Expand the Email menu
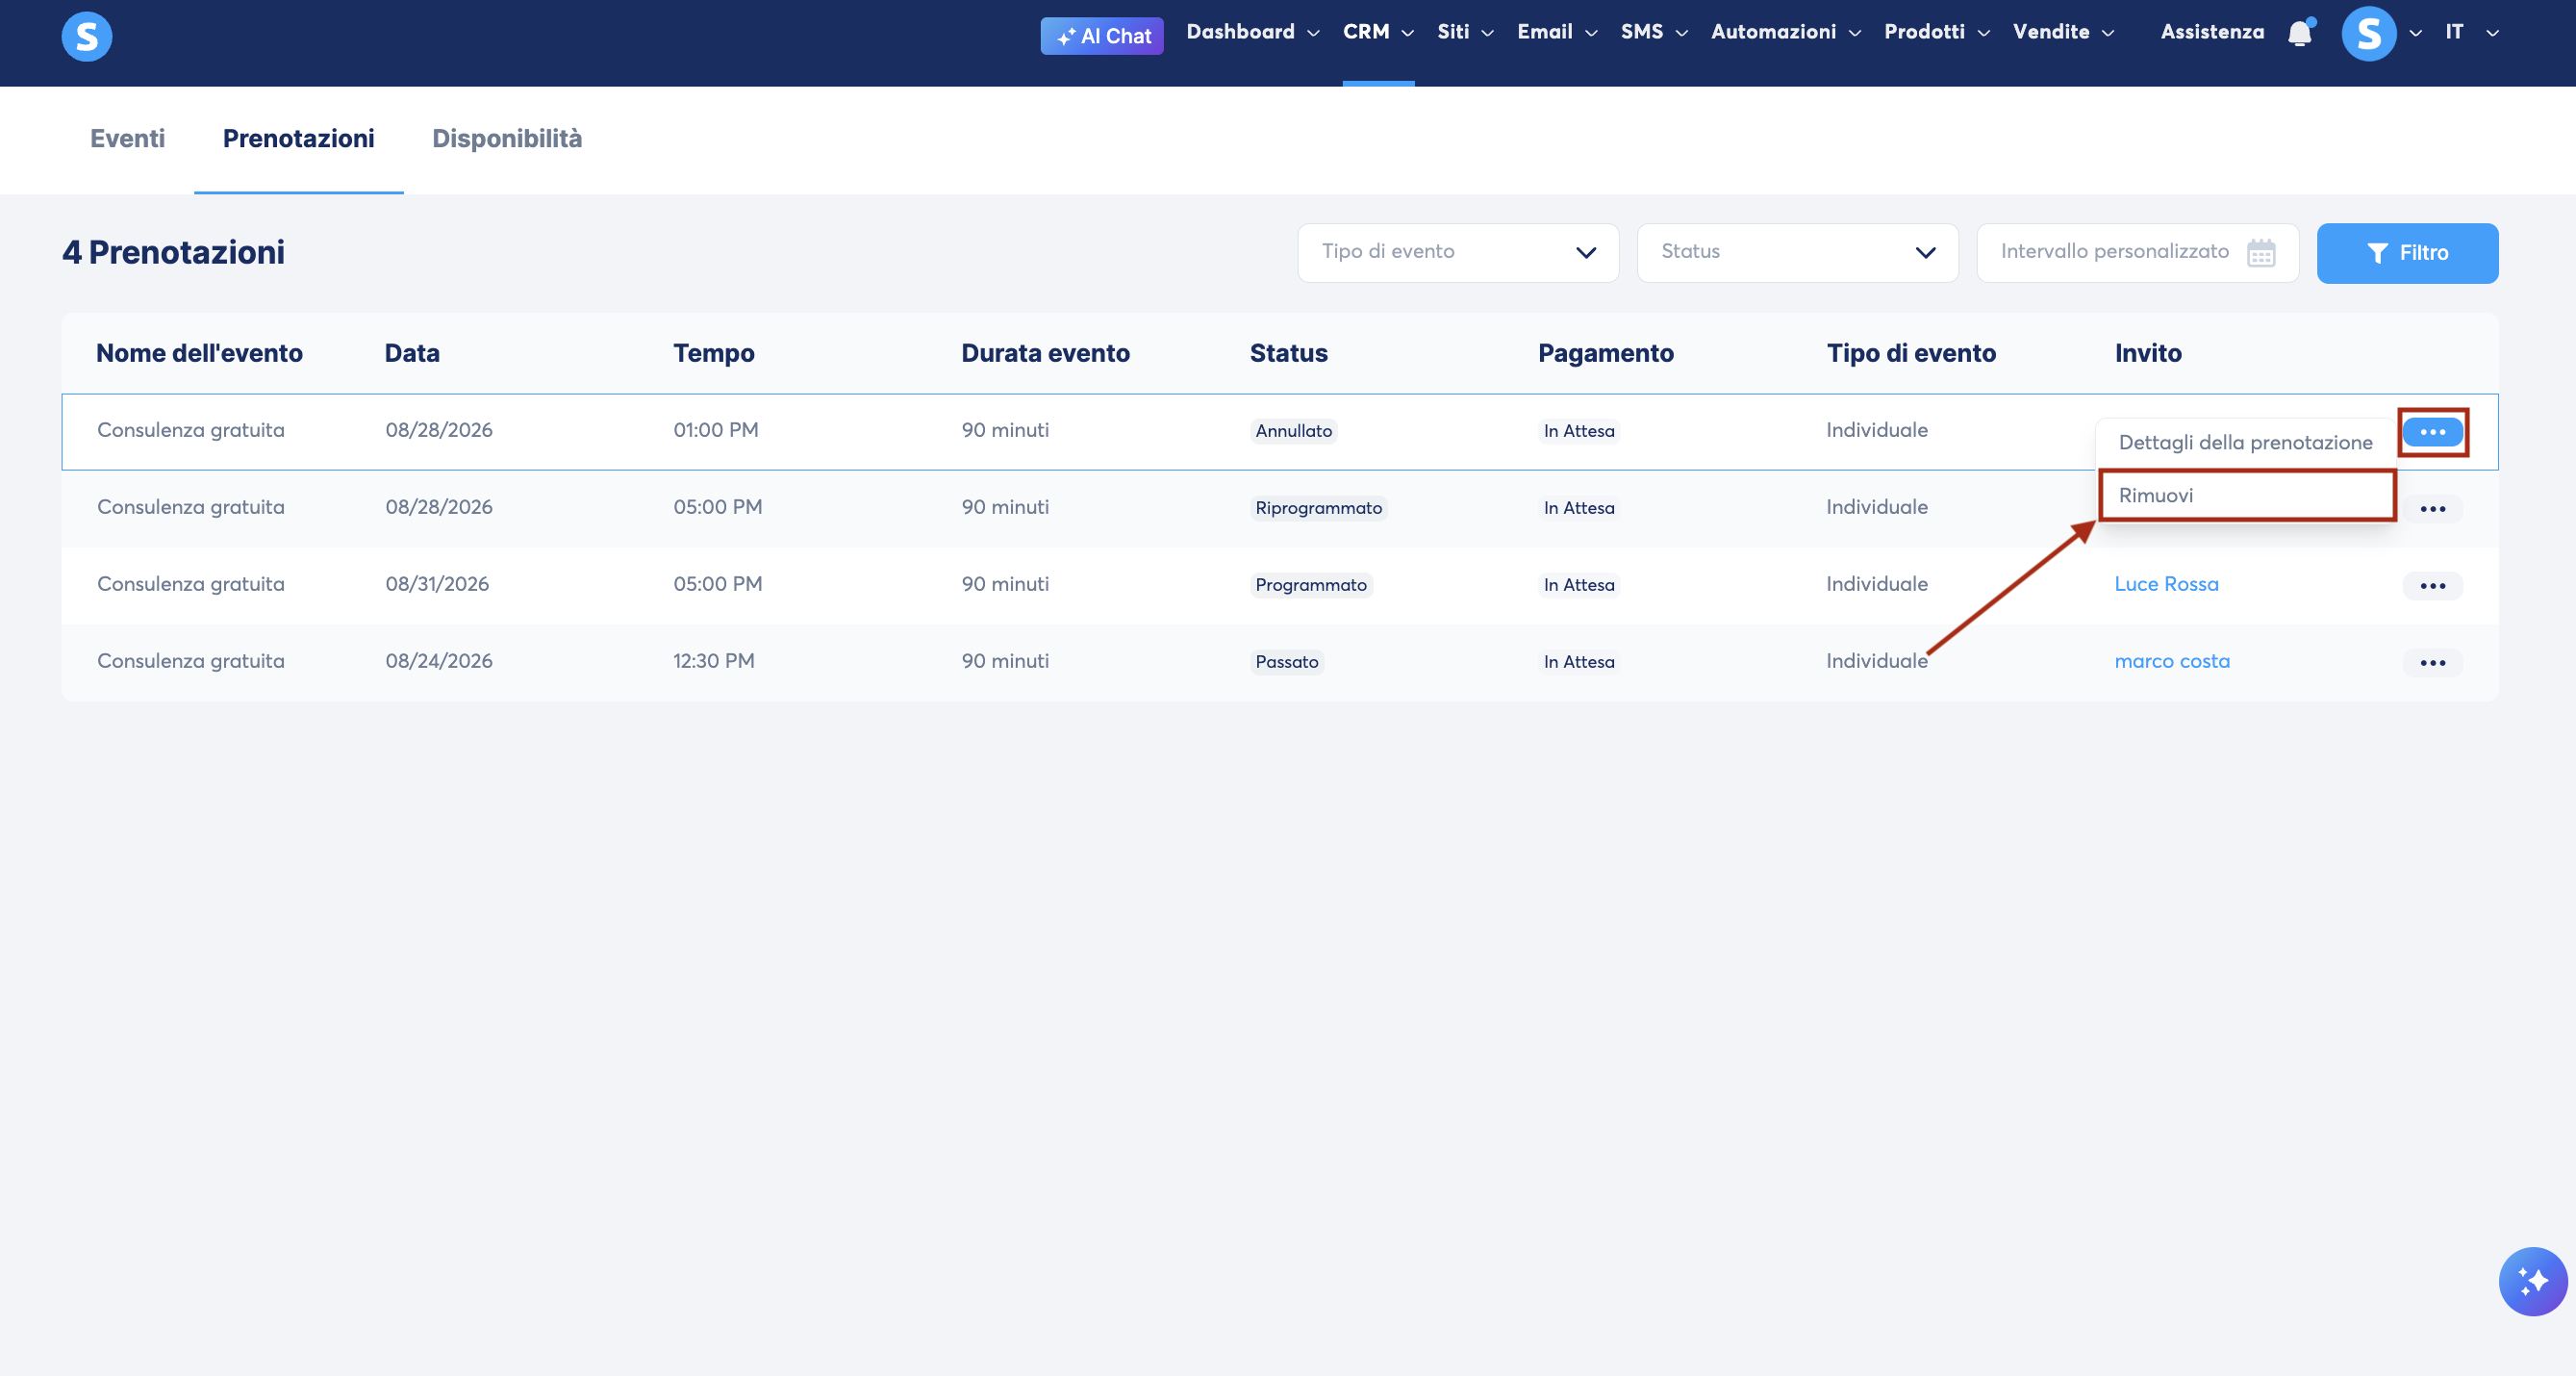This screenshot has width=2576, height=1376. pyautogui.click(x=1557, y=32)
